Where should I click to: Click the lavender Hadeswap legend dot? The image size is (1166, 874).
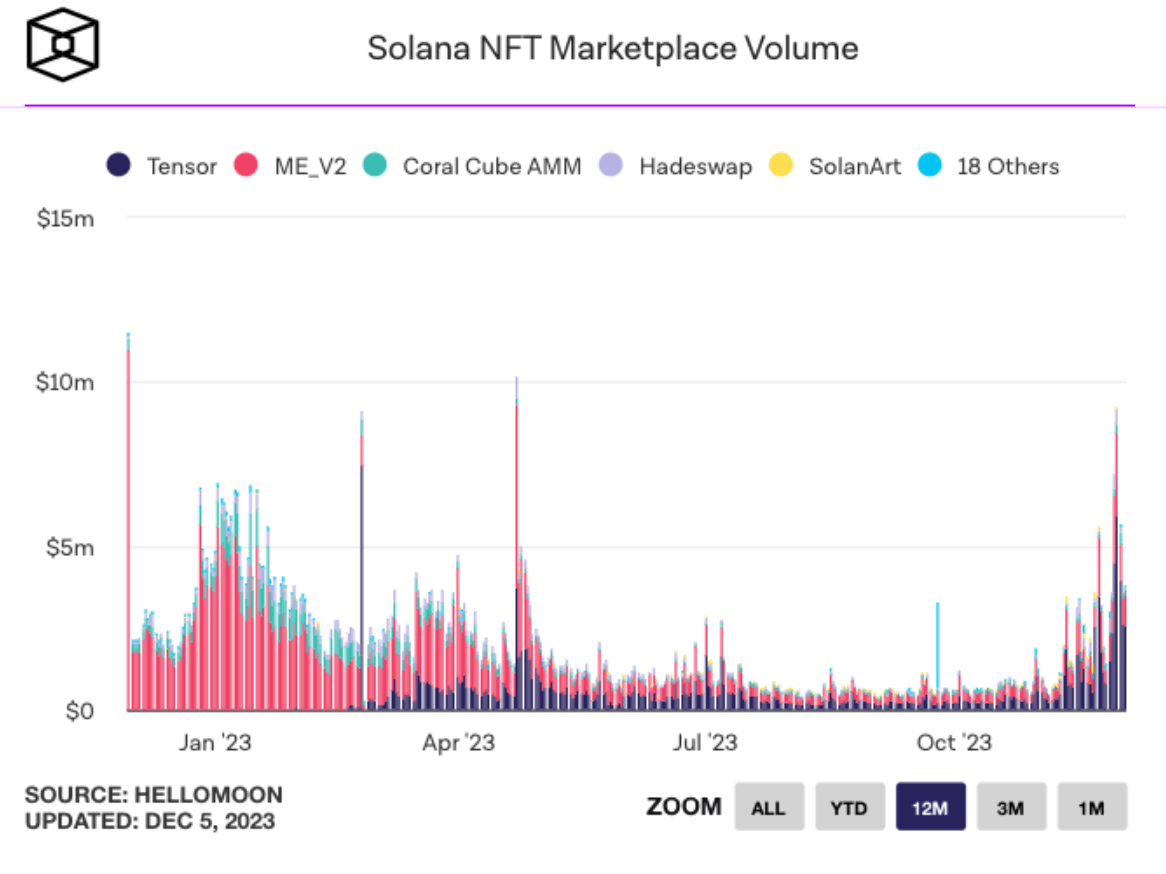[611, 166]
